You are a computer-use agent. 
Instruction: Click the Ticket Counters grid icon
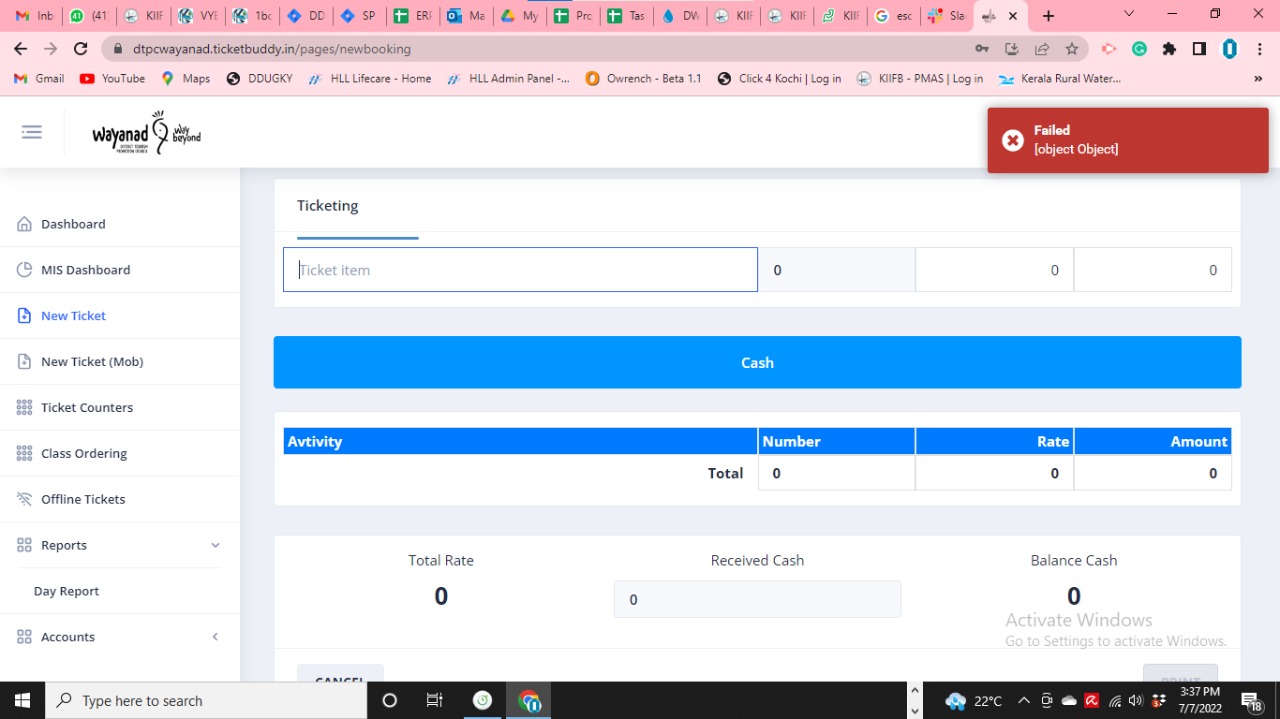pos(25,408)
